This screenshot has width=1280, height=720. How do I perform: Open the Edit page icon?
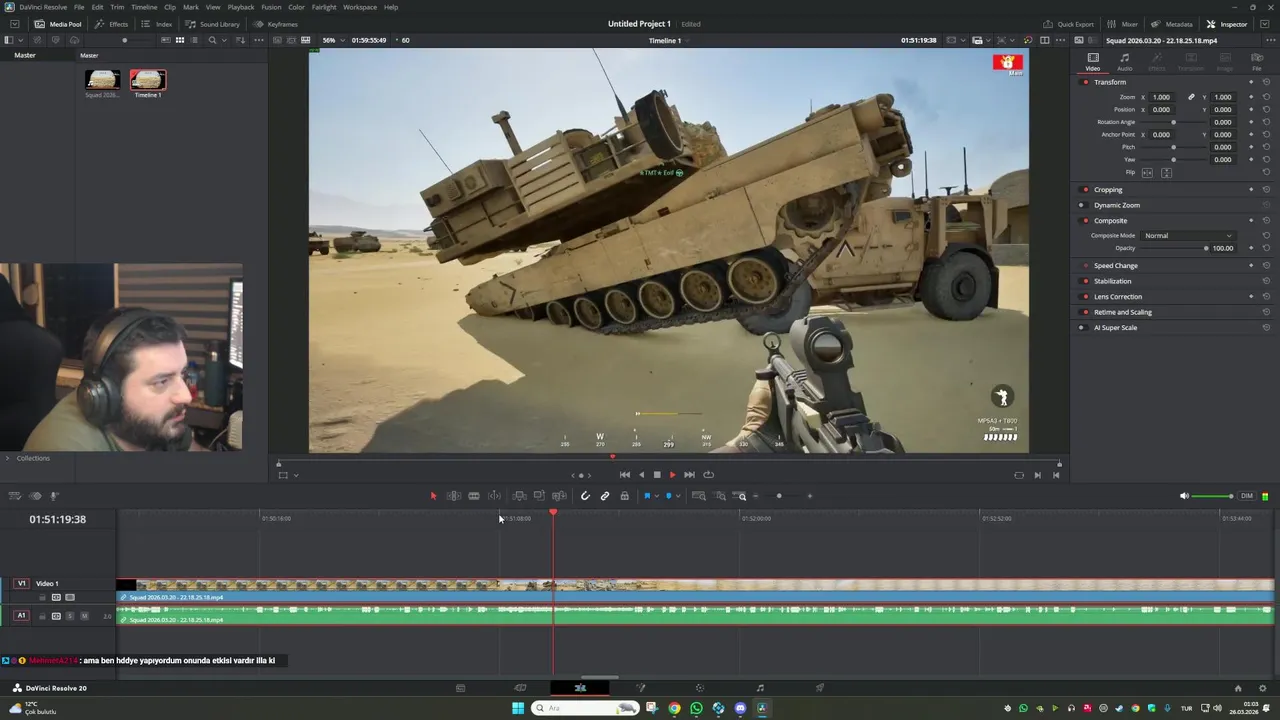pyautogui.click(x=580, y=688)
